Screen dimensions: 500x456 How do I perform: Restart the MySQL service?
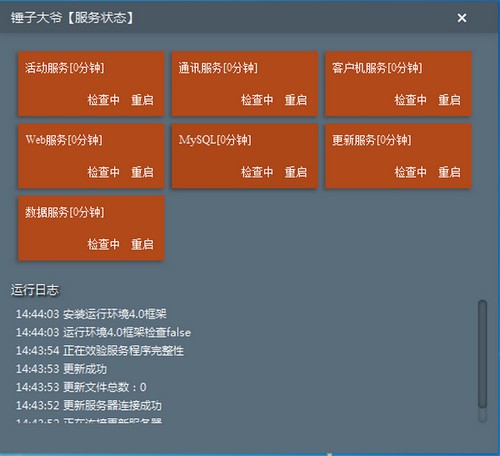pyautogui.click(x=296, y=172)
